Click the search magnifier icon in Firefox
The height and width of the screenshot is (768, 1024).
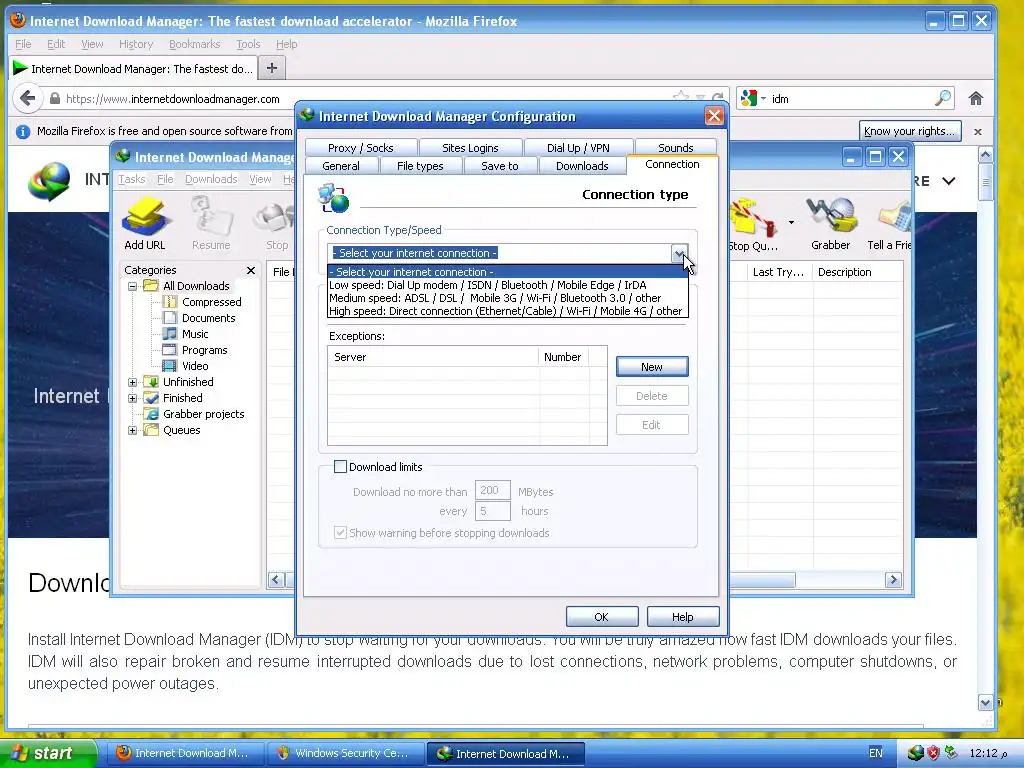942,99
